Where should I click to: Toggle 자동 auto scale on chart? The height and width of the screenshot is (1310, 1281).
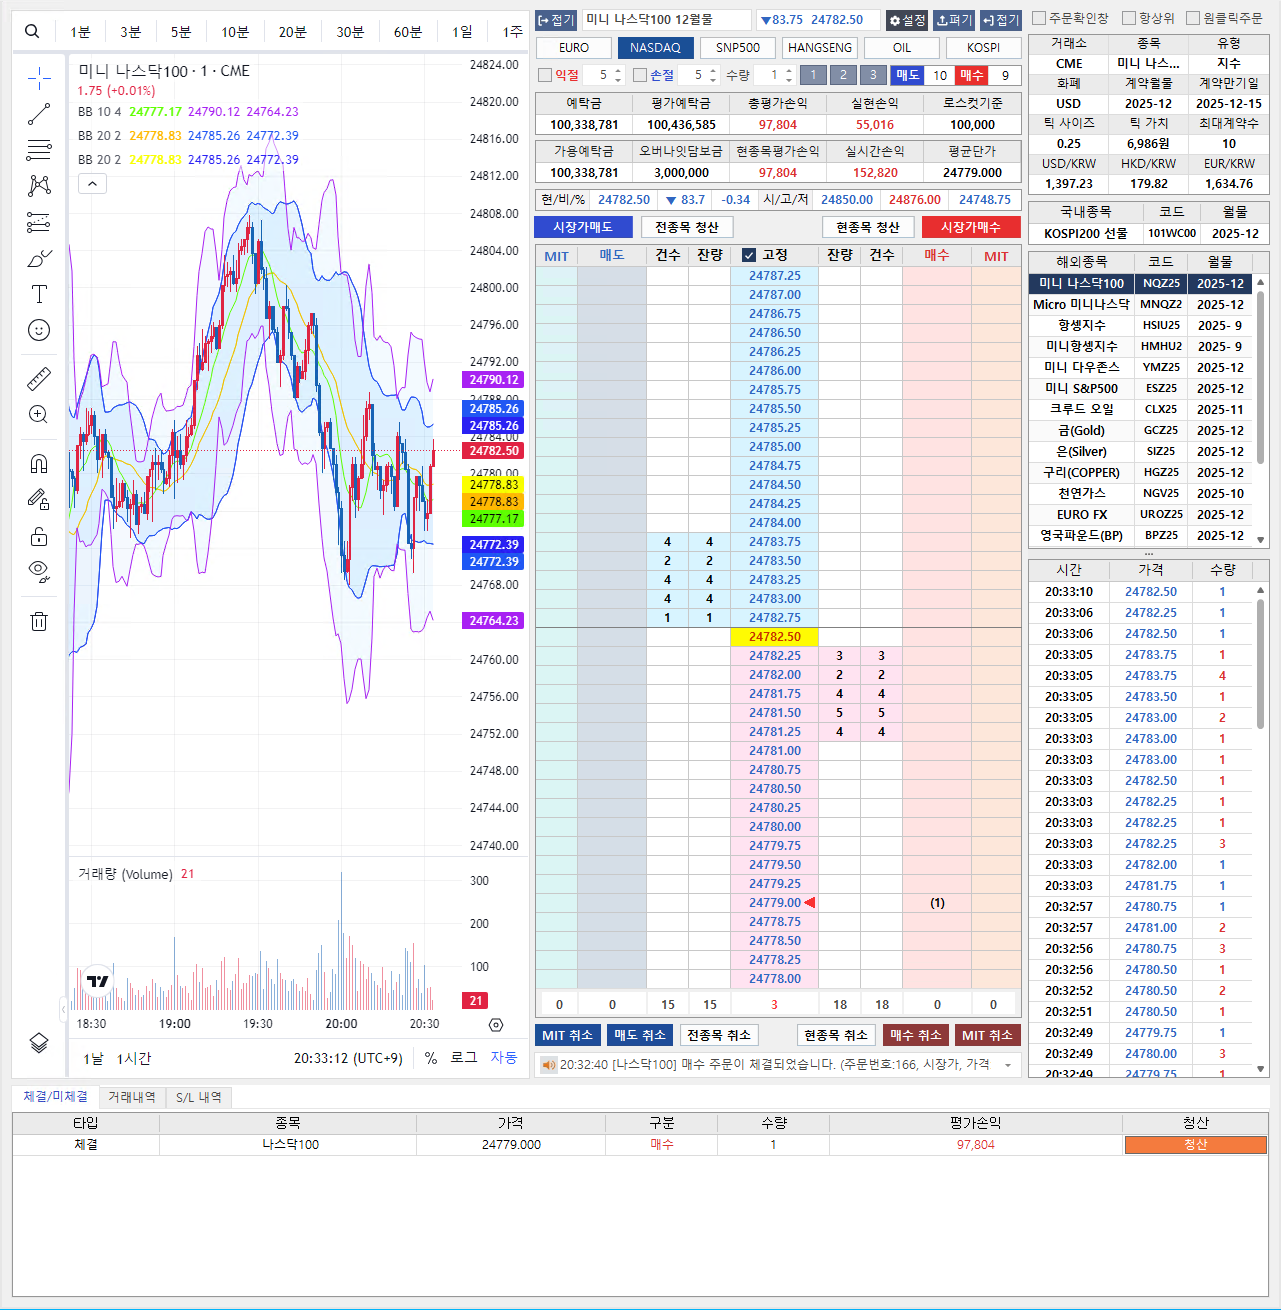[504, 1057]
